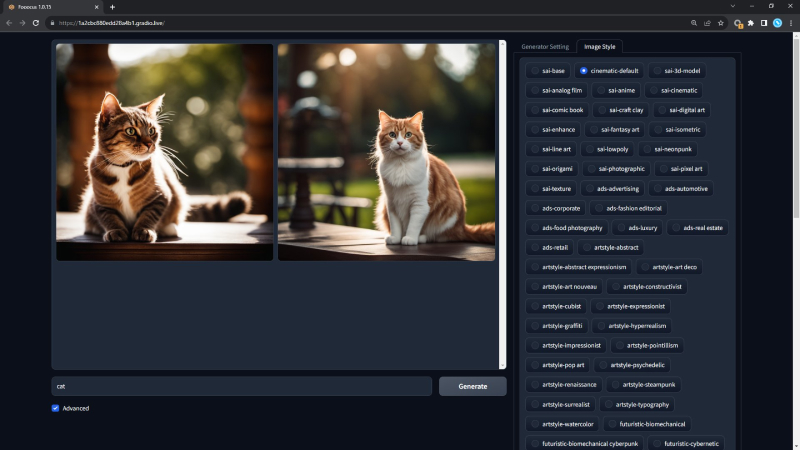
Task: Open the zoom magnifier icon in address bar
Action: click(x=694, y=23)
